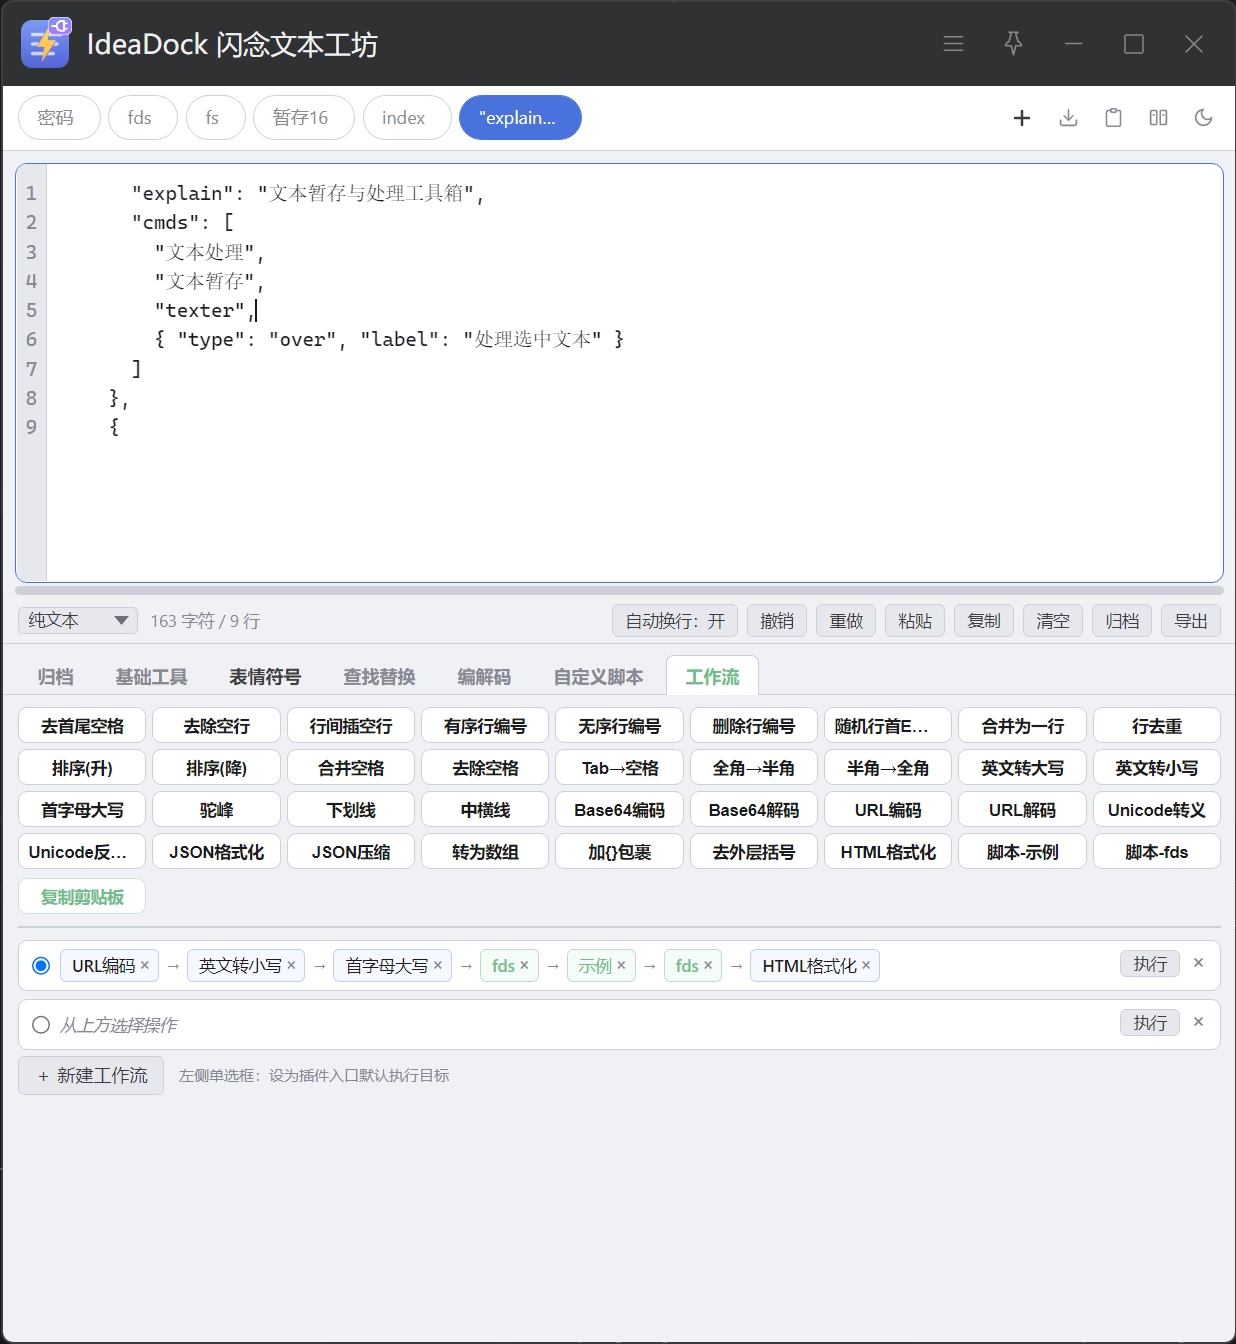Add 合并为一行 operation

tap(1023, 726)
